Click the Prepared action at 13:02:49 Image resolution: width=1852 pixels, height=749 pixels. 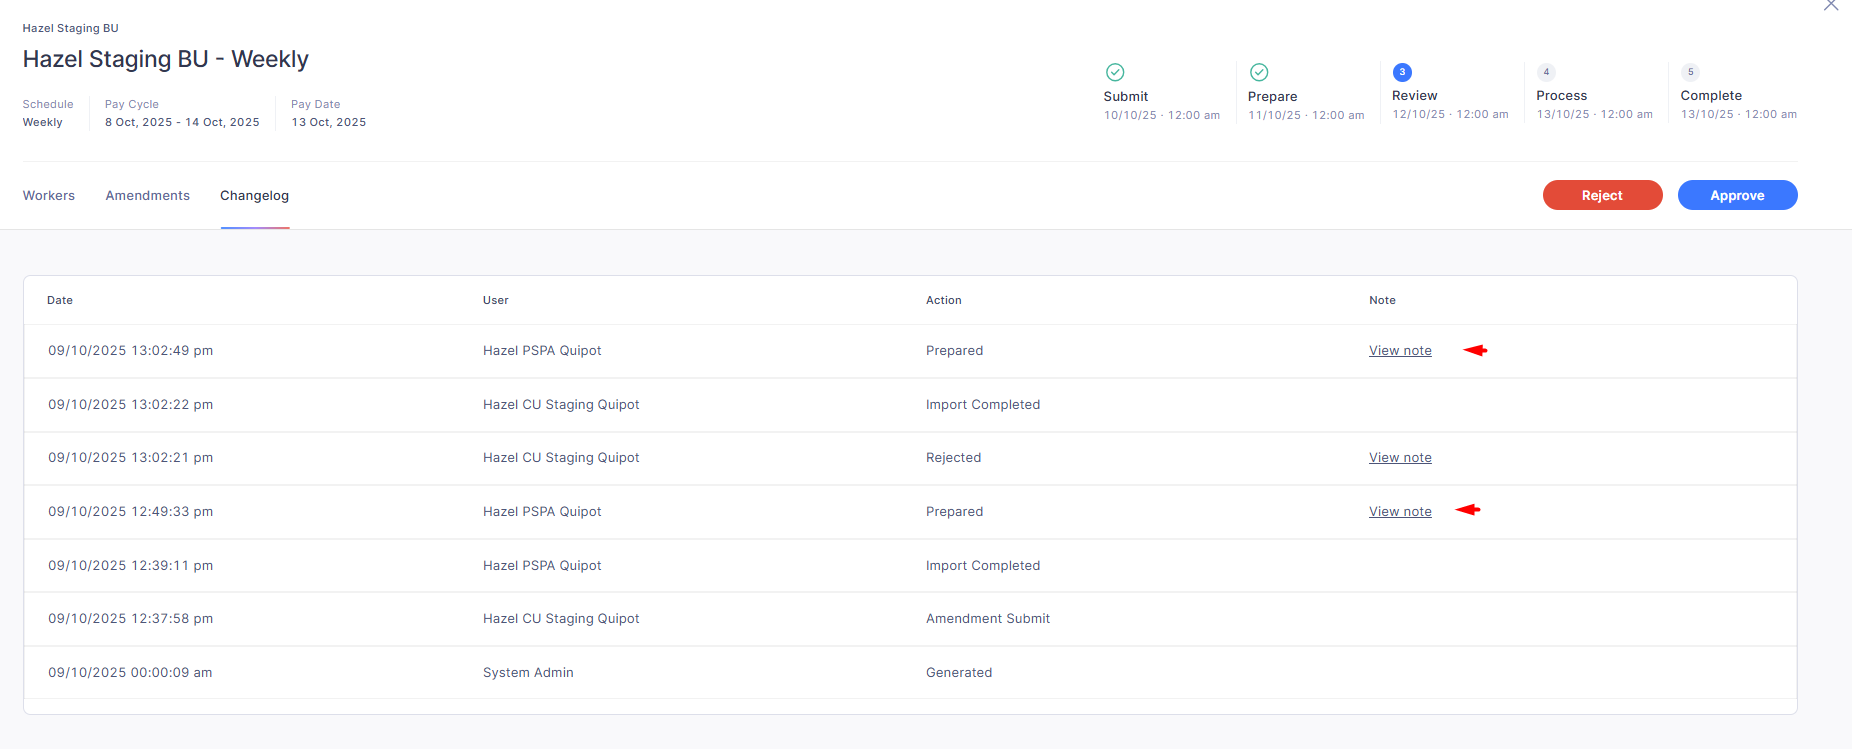pyautogui.click(x=955, y=351)
